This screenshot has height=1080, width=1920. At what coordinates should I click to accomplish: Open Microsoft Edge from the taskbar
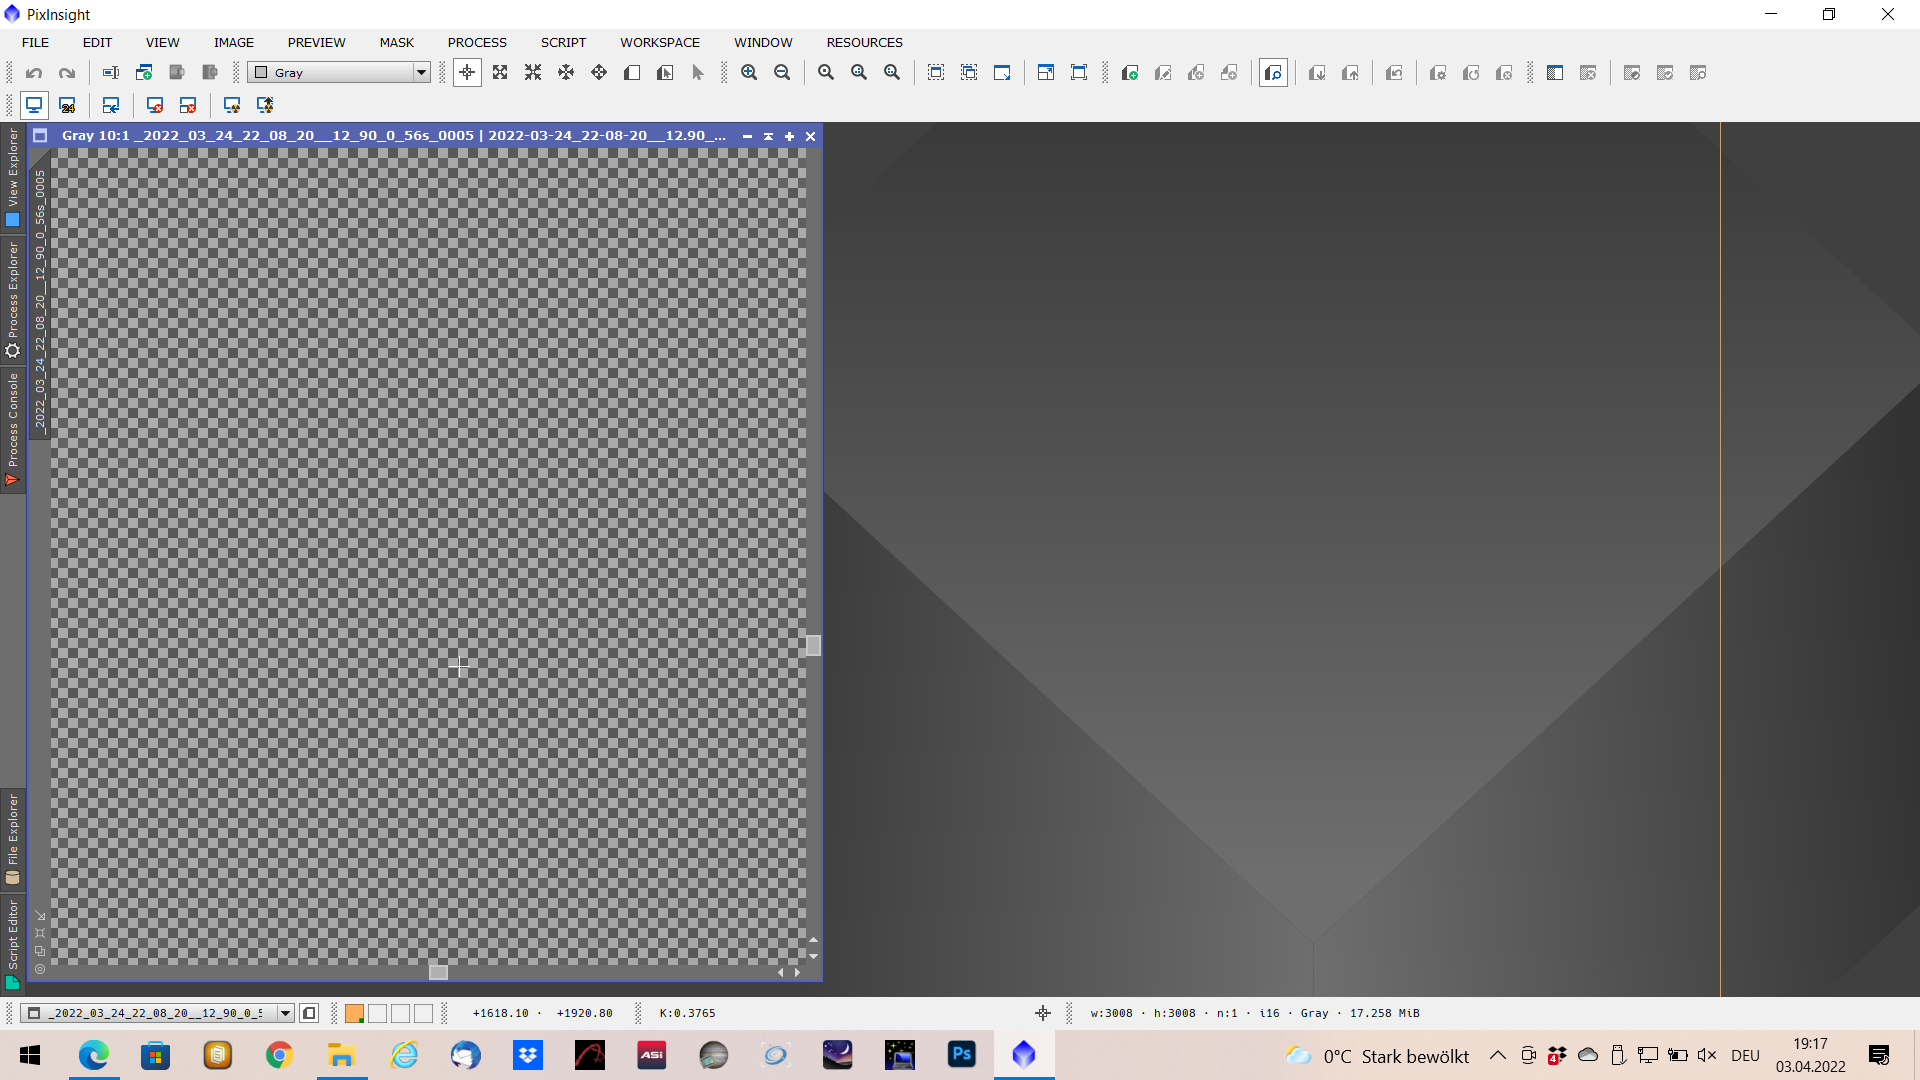point(94,1055)
